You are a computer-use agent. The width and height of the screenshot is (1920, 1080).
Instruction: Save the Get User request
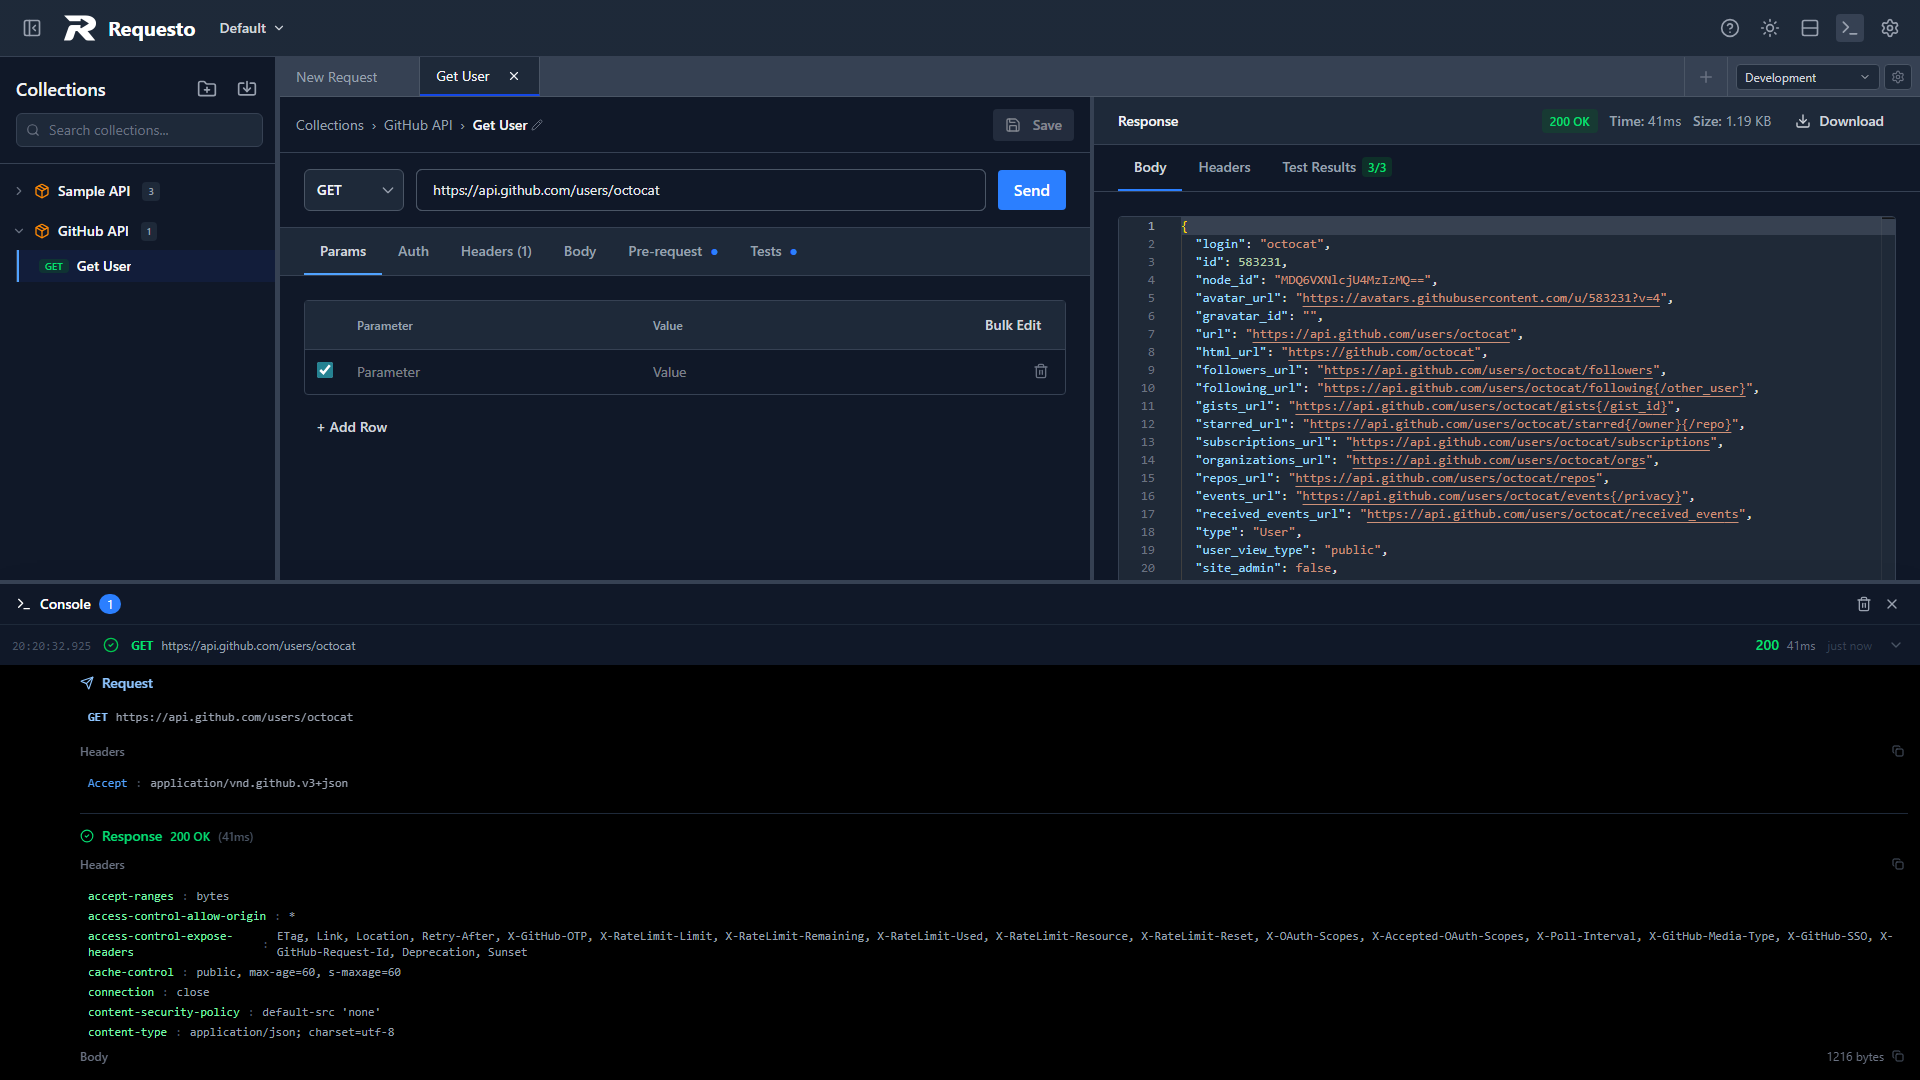pyautogui.click(x=1033, y=125)
